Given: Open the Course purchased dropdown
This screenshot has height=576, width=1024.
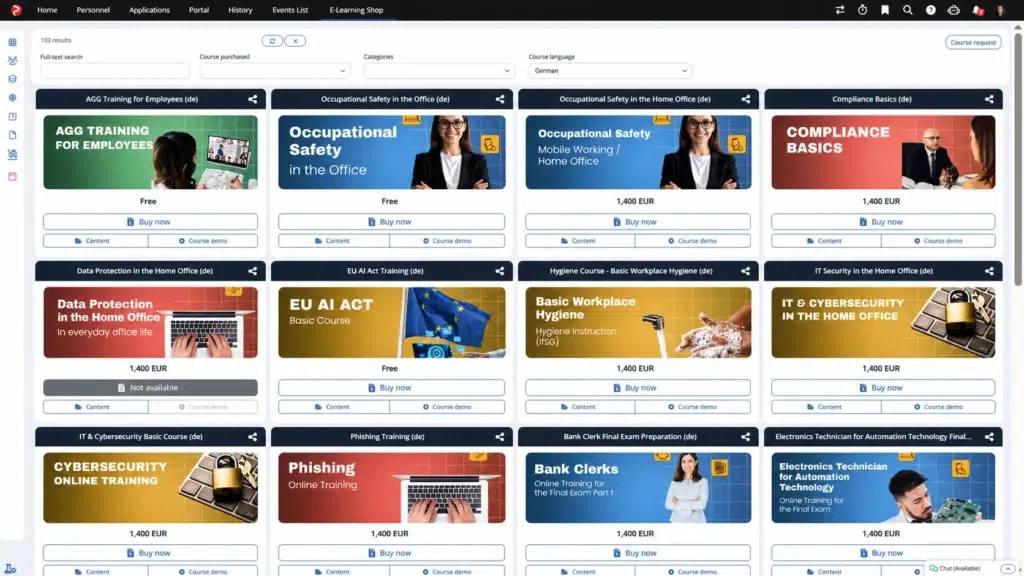Looking at the screenshot, I should [274, 71].
